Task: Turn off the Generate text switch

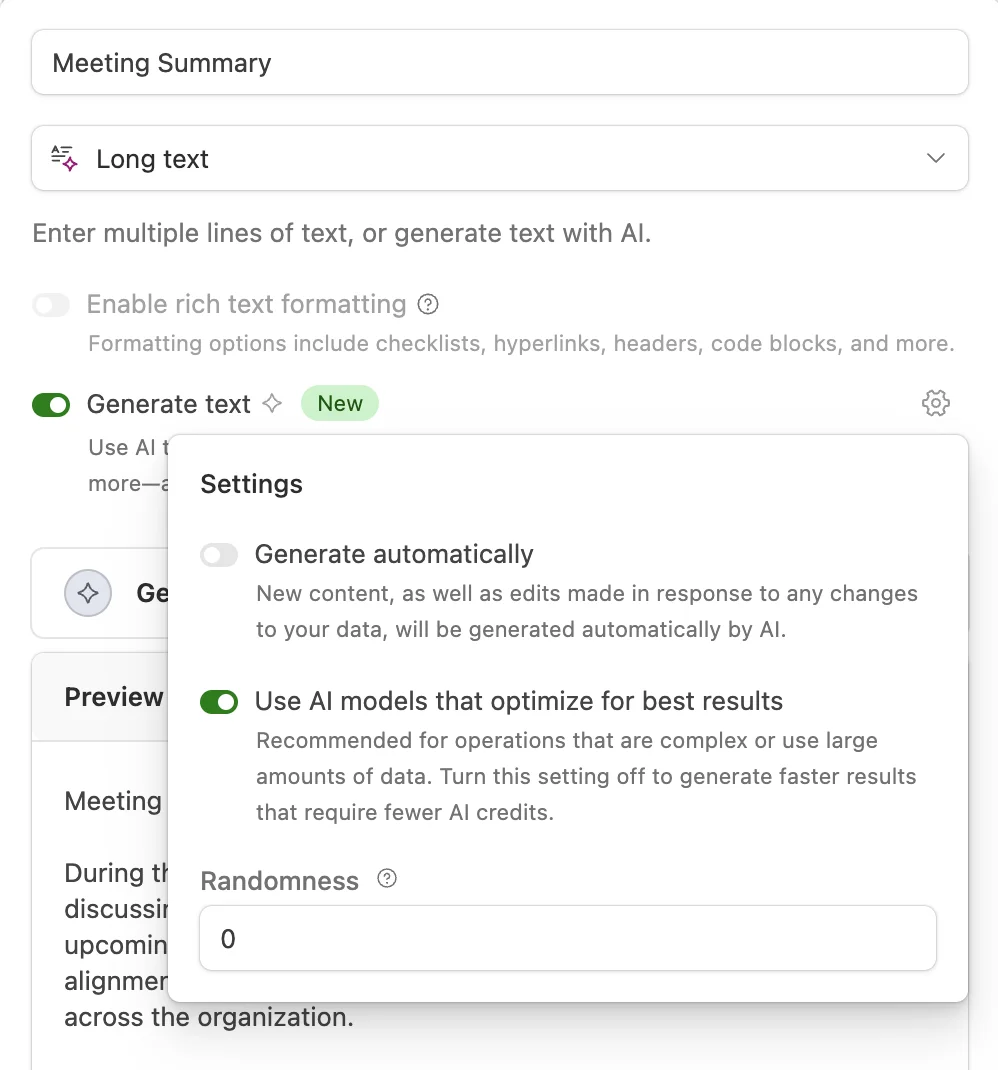Action: [51, 405]
